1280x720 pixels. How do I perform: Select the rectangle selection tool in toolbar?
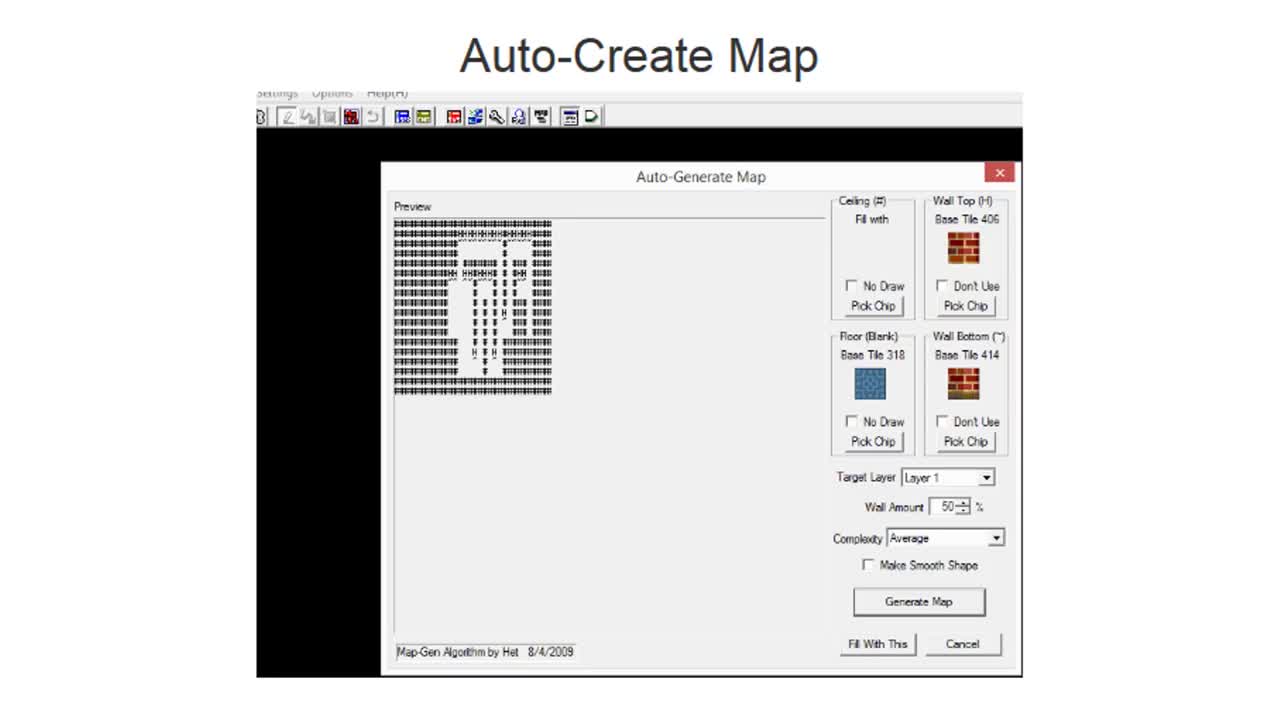click(x=329, y=117)
